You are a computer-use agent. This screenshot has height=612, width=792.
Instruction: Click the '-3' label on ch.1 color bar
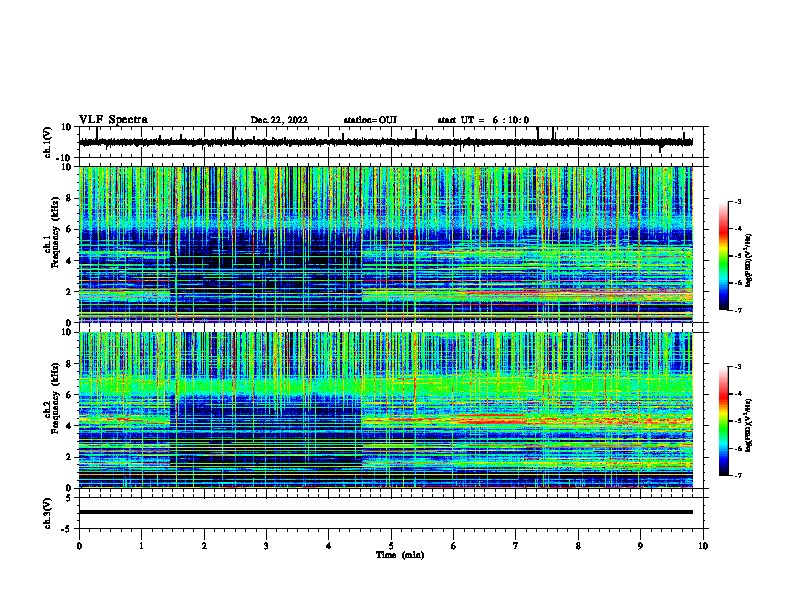737,202
